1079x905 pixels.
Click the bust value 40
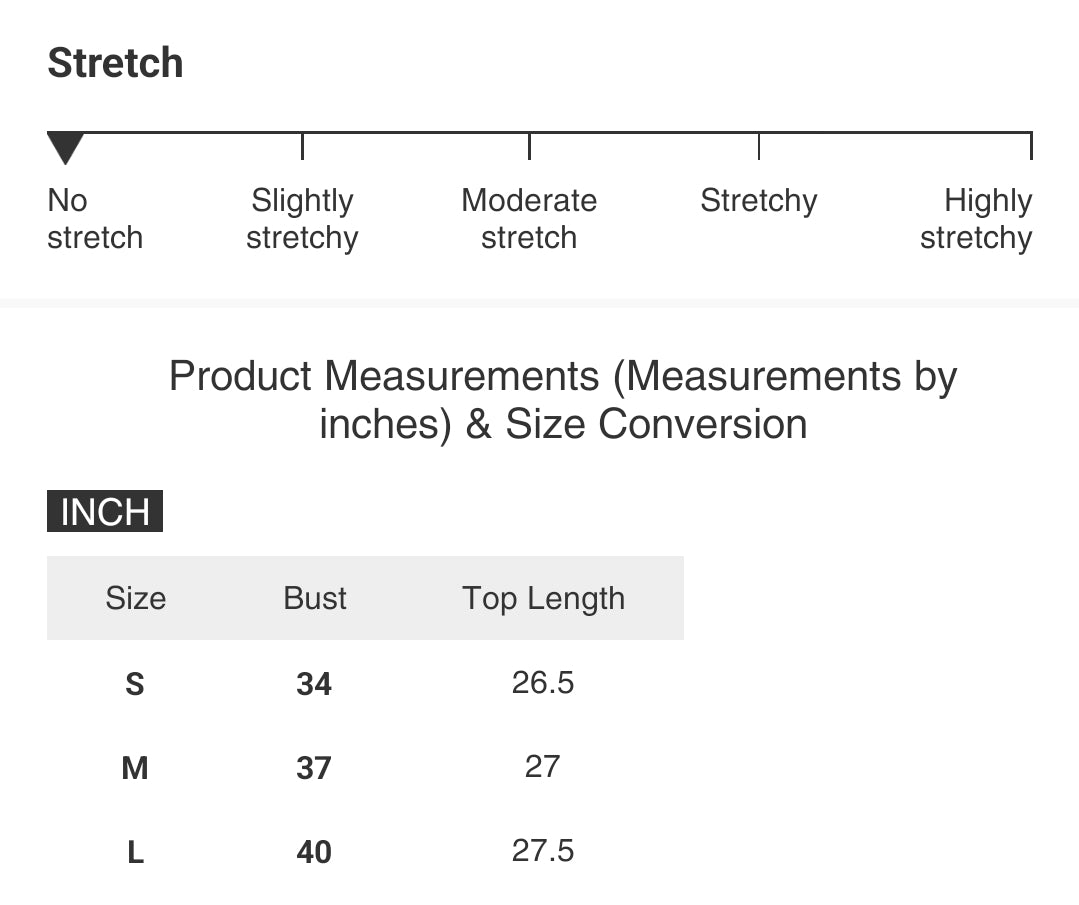click(x=314, y=852)
